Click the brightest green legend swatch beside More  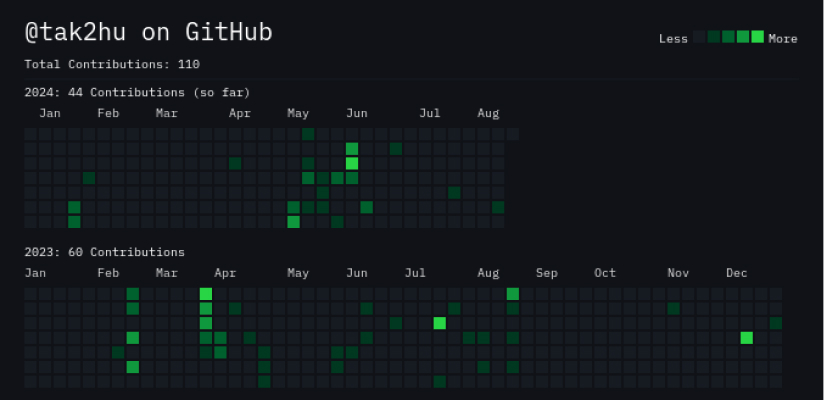click(x=757, y=36)
